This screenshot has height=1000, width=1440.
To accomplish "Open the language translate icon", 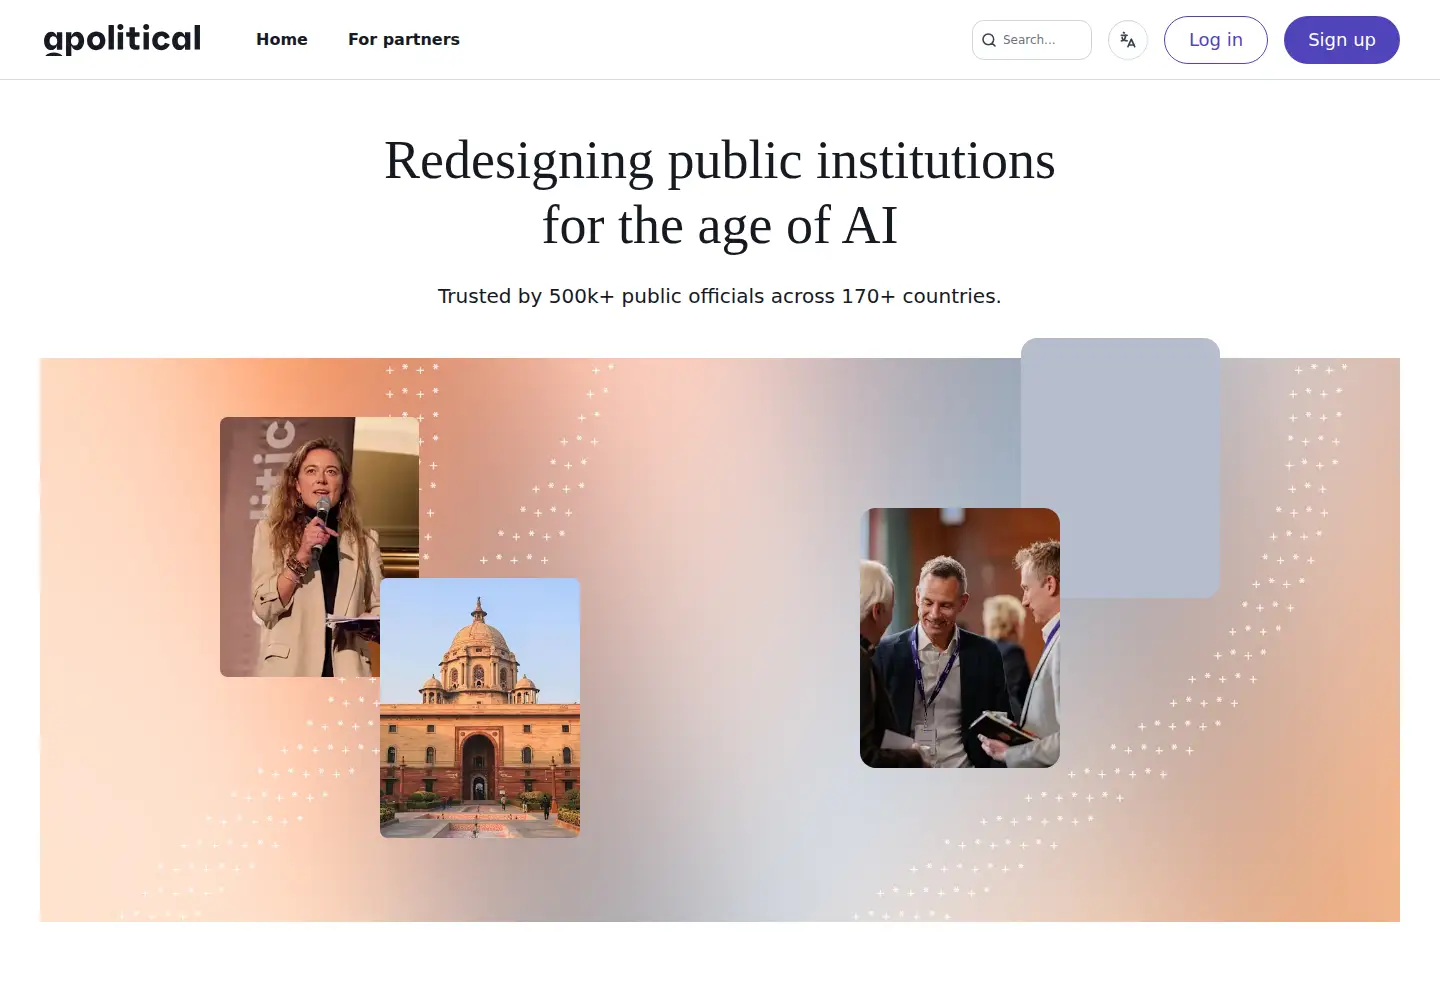I will (1128, 40).
